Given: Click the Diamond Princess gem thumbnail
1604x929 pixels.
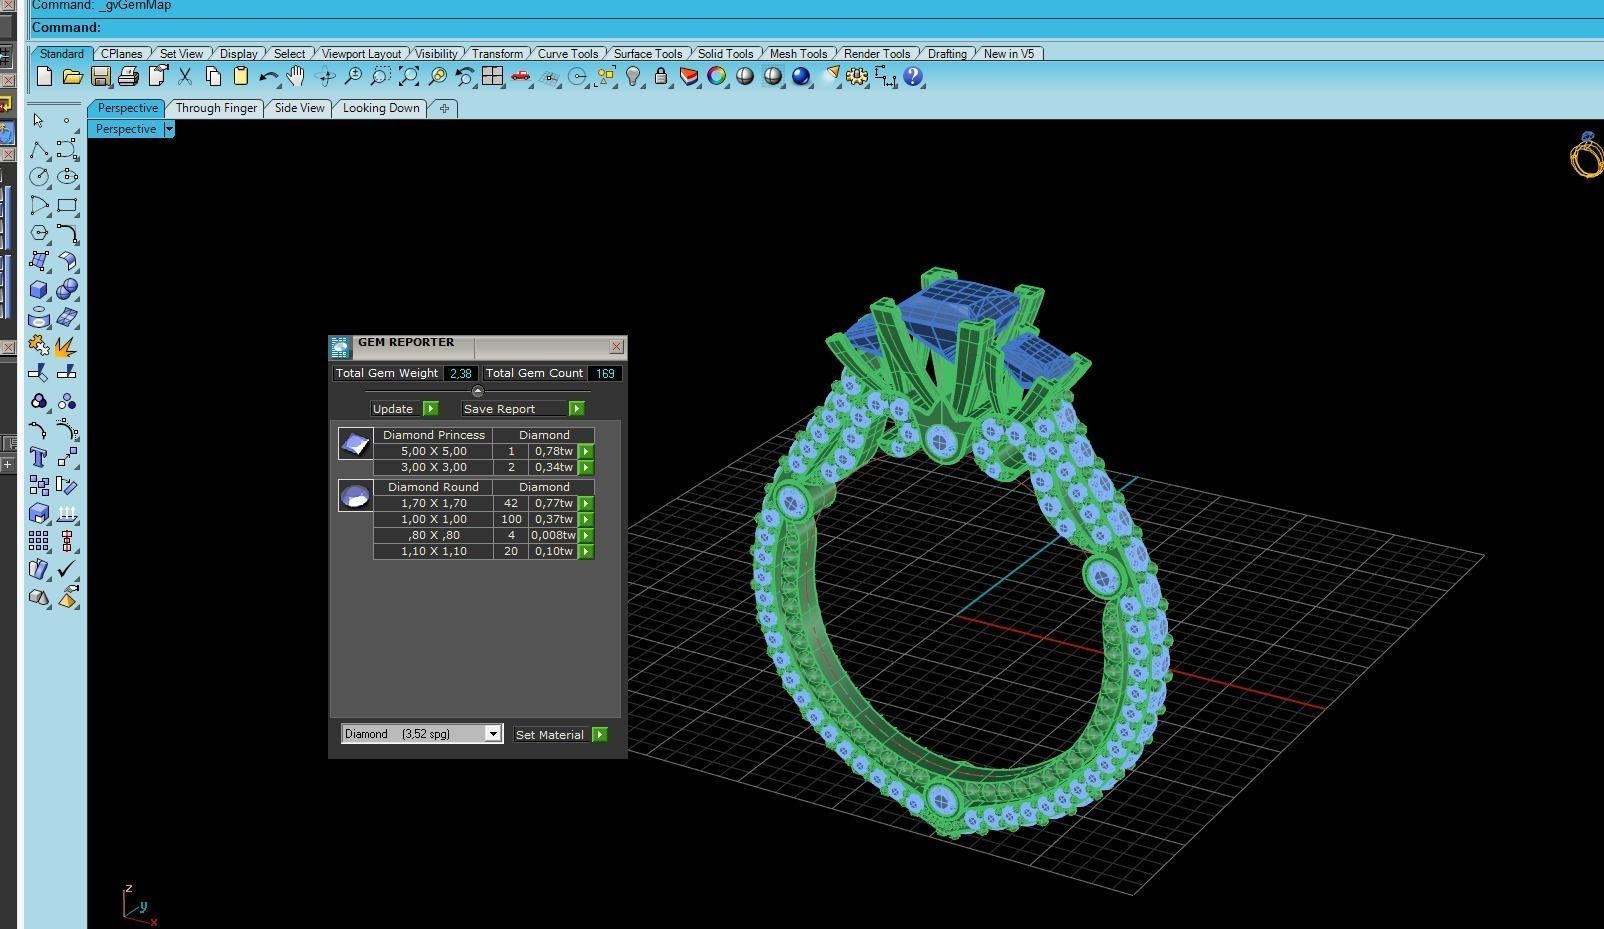Looking at the screenshot, I should (355, 444).
